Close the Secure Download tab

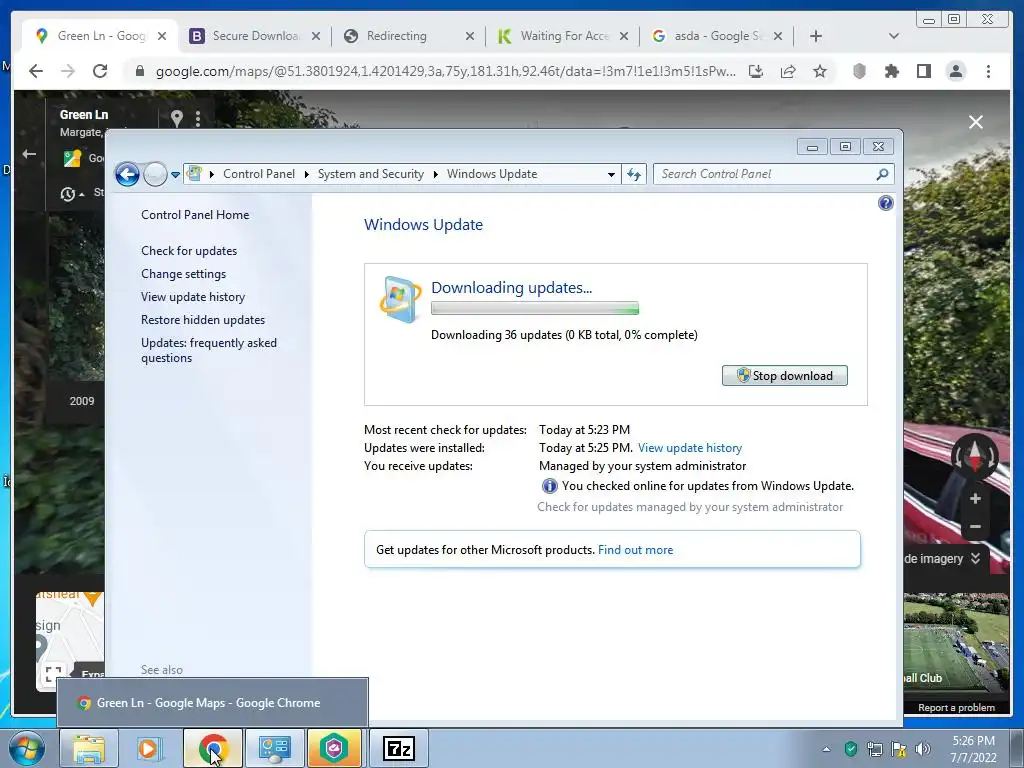[315, 36]
